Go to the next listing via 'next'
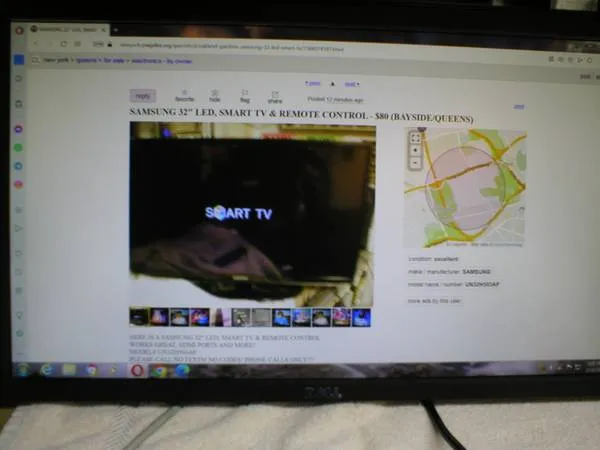The height and width of the screenshot is (450, 600). [352, 84]
